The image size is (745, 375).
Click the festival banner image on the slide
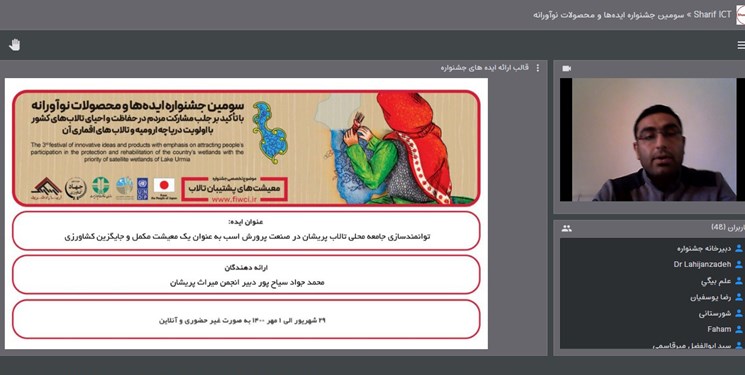(246, 148)
